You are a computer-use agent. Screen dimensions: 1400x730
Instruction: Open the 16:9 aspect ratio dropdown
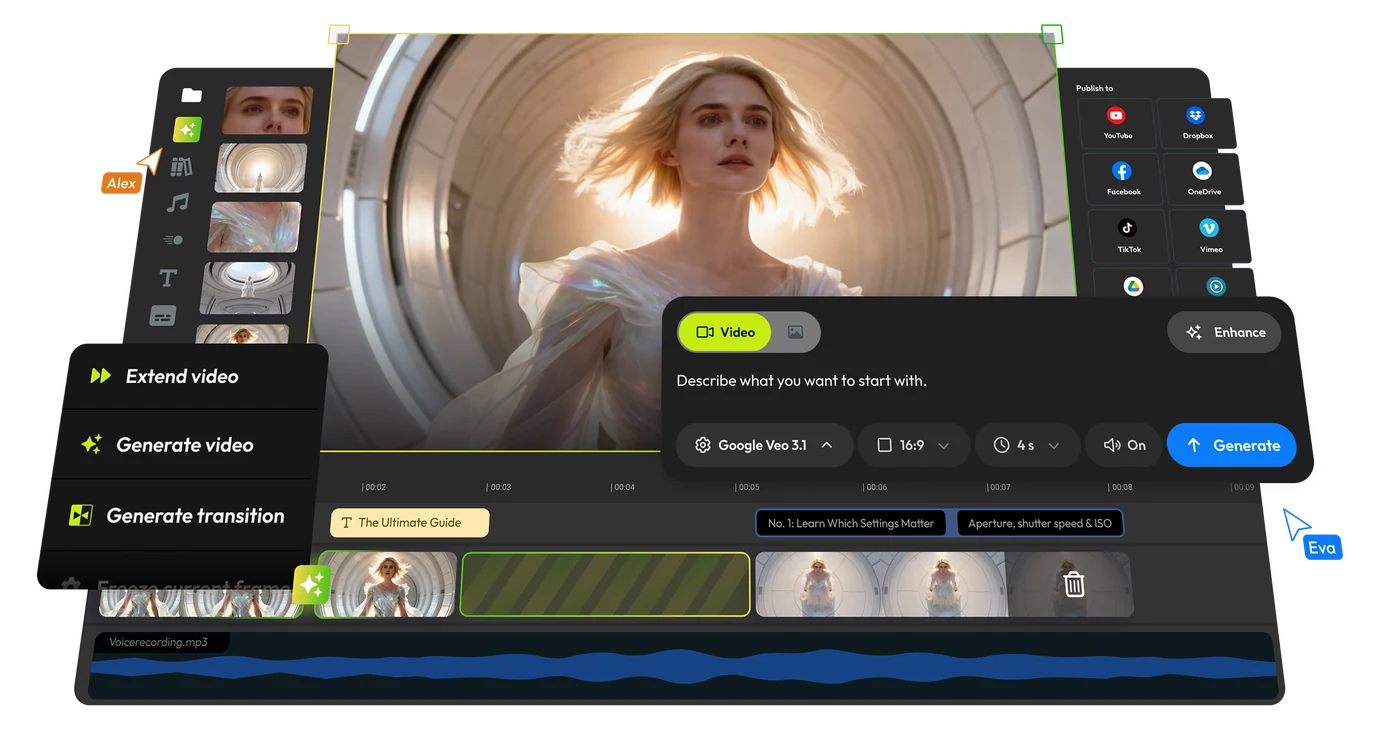[x=913, y=445]
